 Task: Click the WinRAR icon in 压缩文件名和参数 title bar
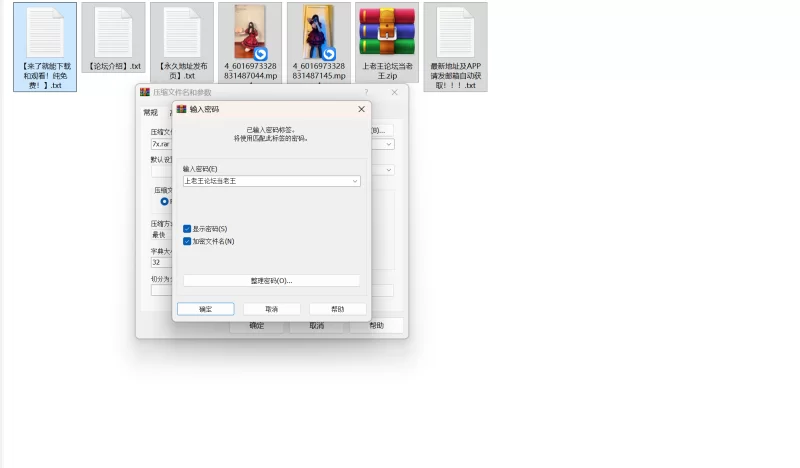click(x=145, y=93)
